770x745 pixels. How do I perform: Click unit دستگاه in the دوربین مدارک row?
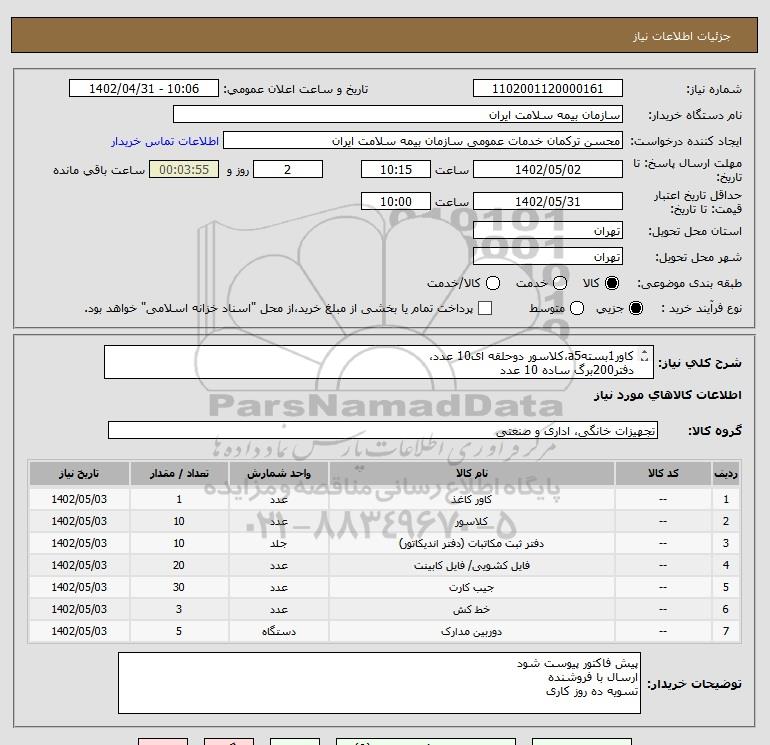point(279,632)
